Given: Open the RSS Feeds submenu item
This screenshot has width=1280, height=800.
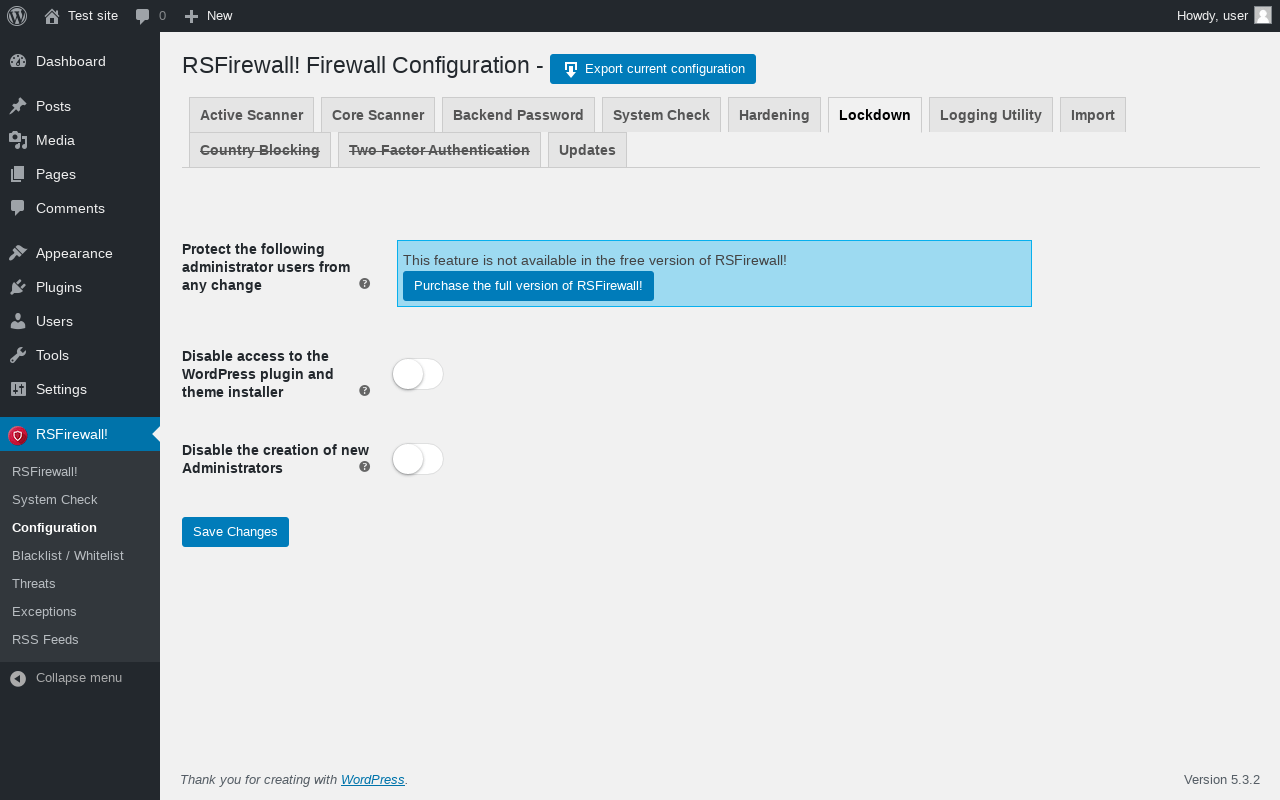Looking at the screenshot, I should point(45,639).
